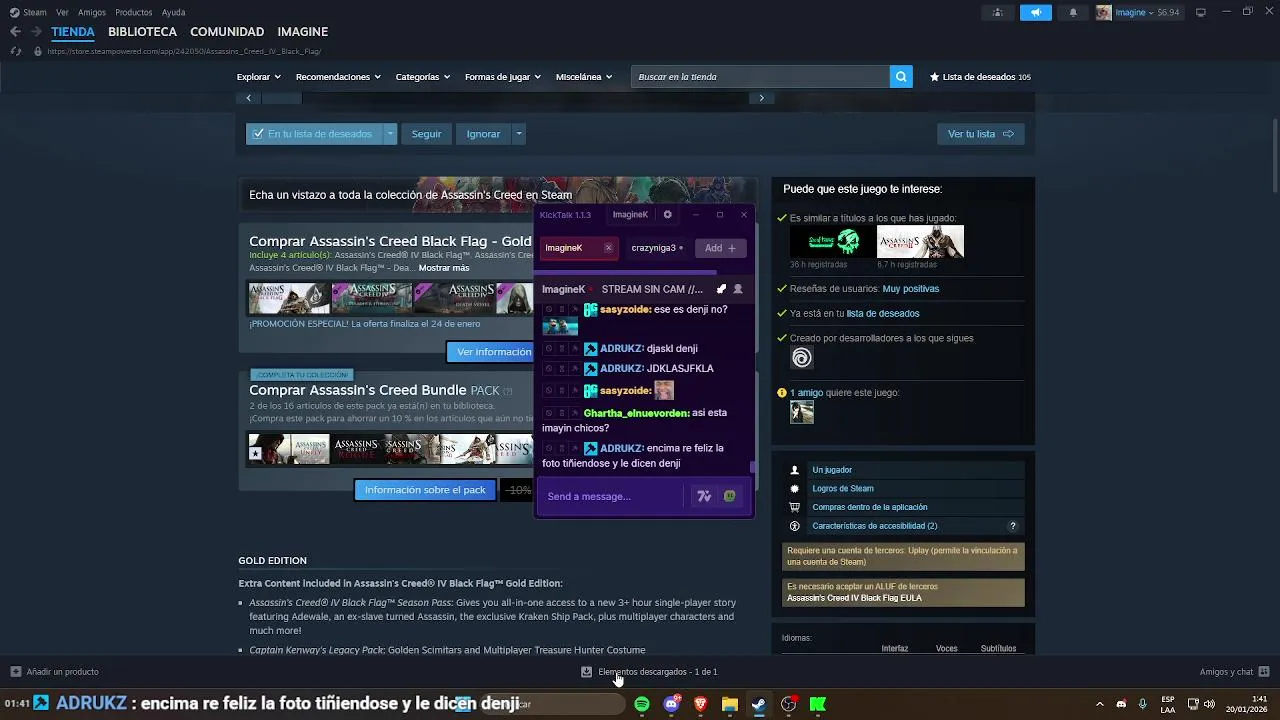This screenshot has height=720, width=1280.
Task: Switch to the COMUNIDAD tab
Action: point(227,32)
